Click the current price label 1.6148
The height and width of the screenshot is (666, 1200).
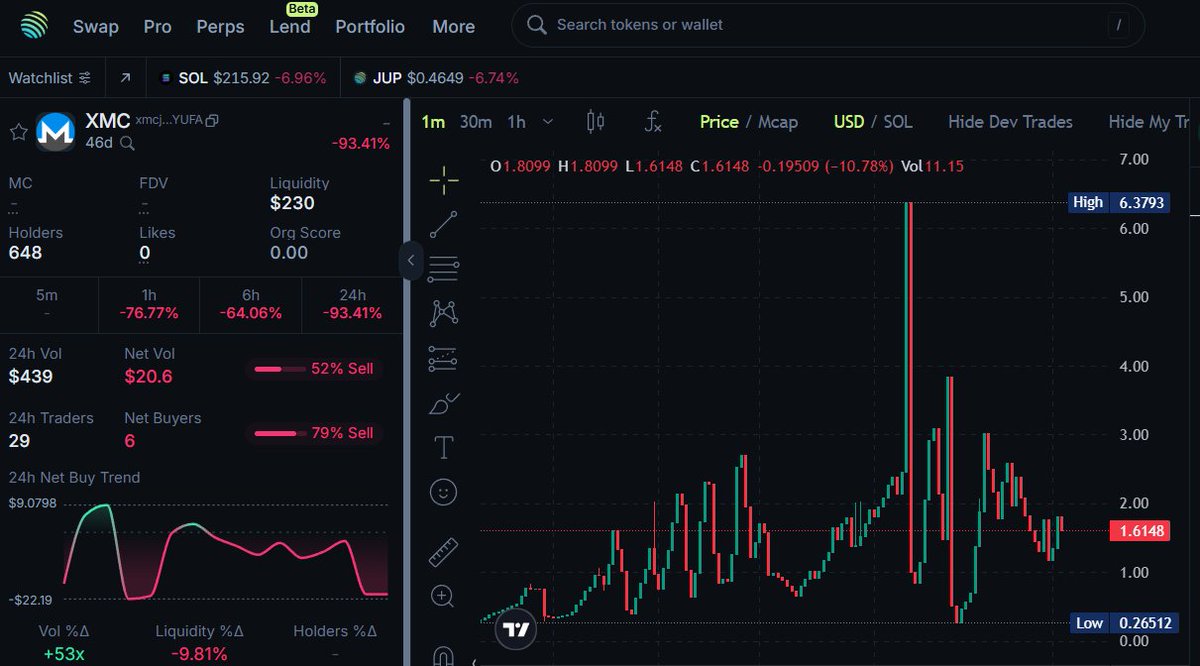click(x=1139, y=531)
